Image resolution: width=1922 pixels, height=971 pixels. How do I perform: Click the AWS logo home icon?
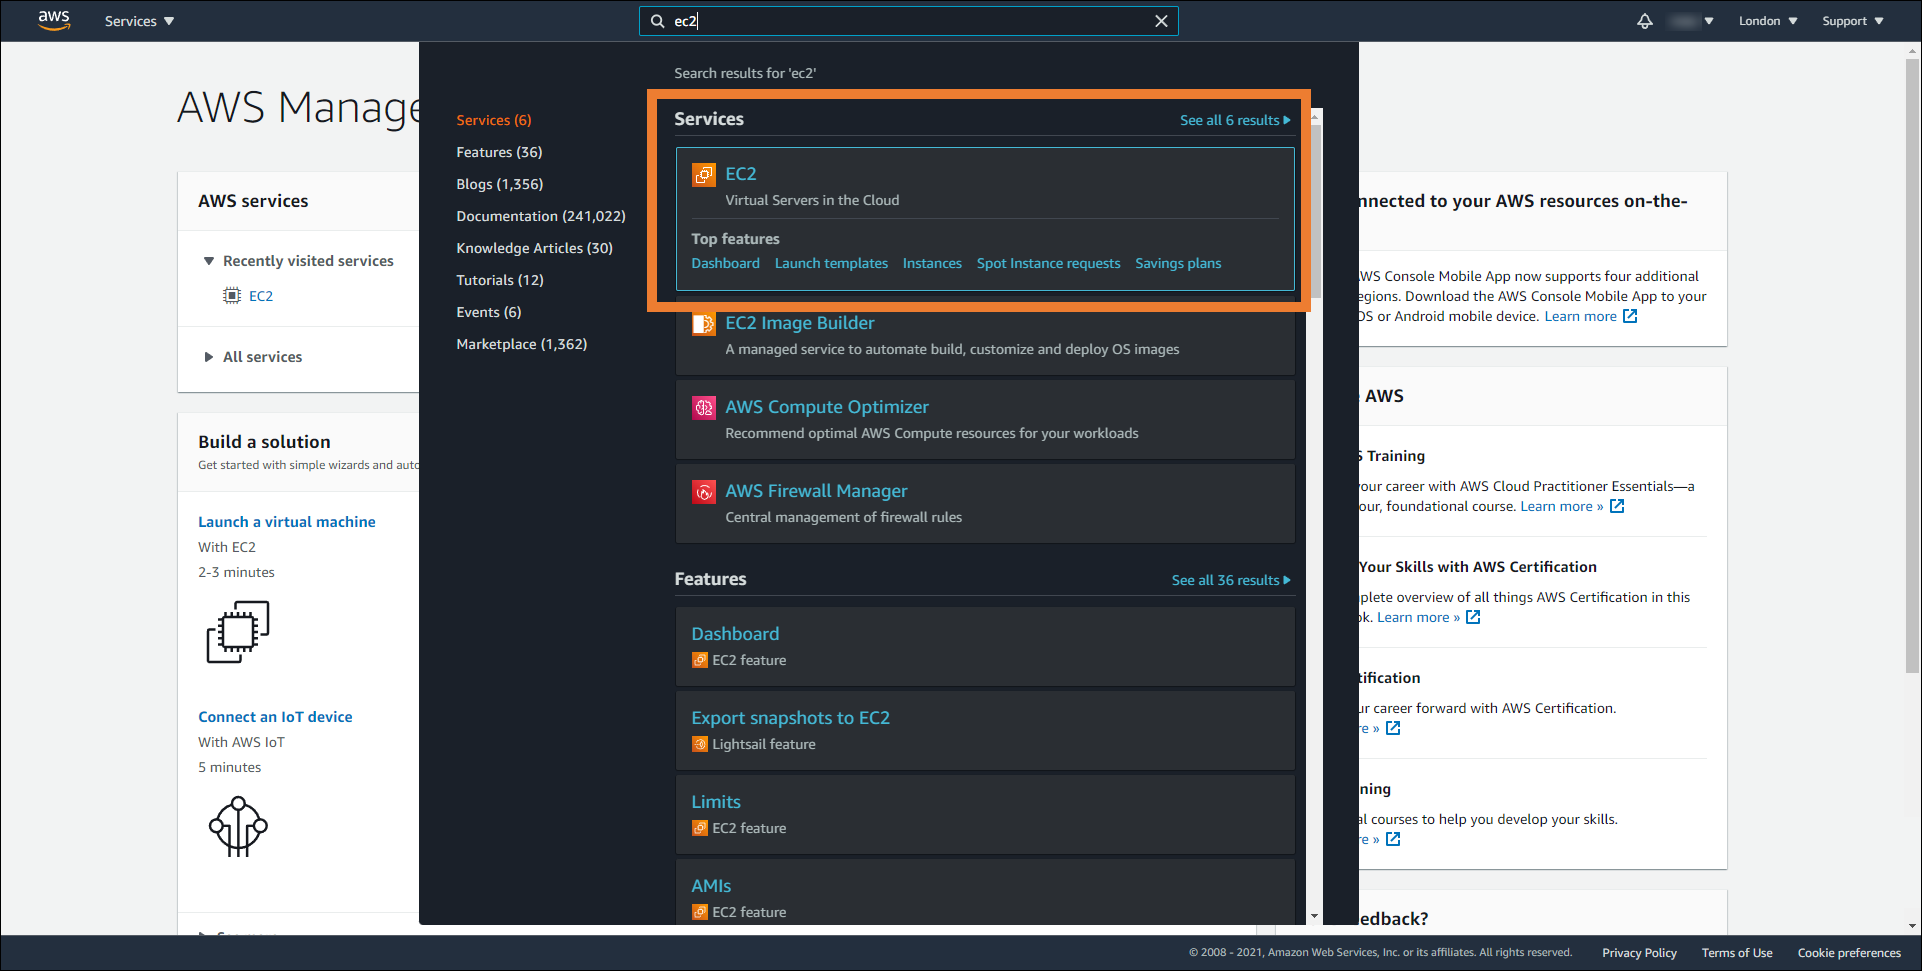coord(54,20)
